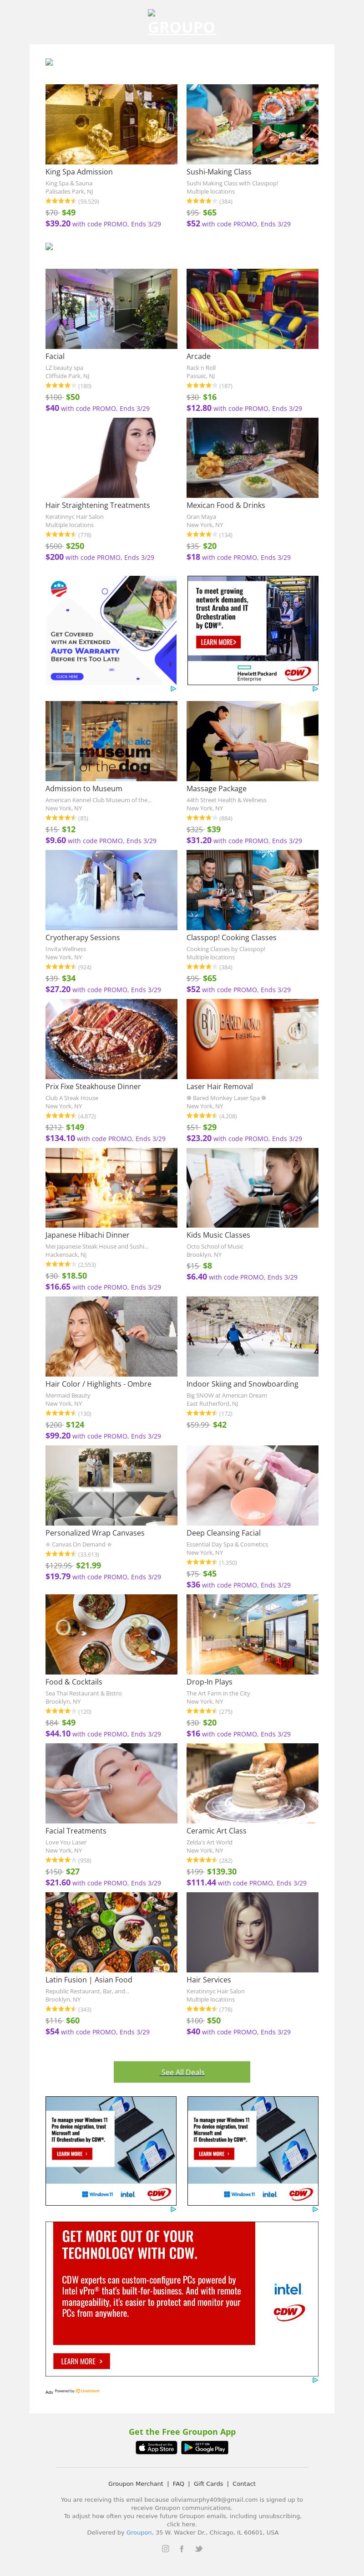This screenshot has width=364, height=2576.
Task: Tap the App Store download badge
Action: click(x=156, y=2447)
